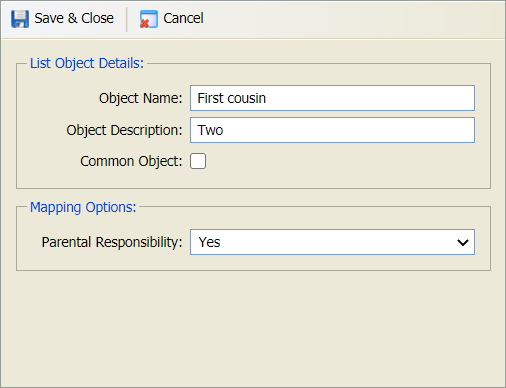
Task: Click the empty area below Mapping Options
Action: coord(253,328)
